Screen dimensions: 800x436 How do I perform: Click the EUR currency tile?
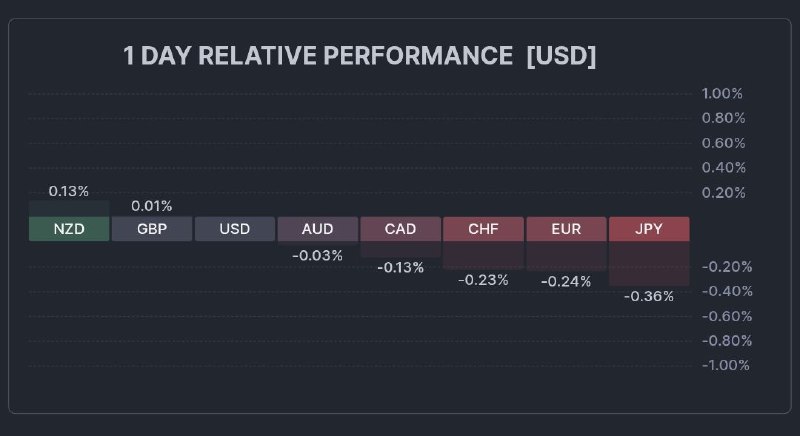coord(566,229)
